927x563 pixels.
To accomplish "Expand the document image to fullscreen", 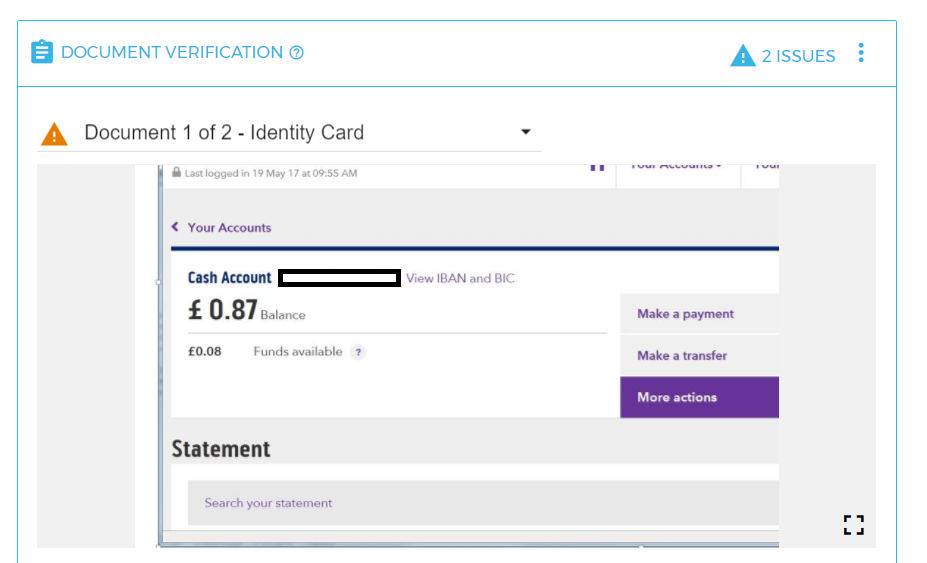I will pos(854,525).
